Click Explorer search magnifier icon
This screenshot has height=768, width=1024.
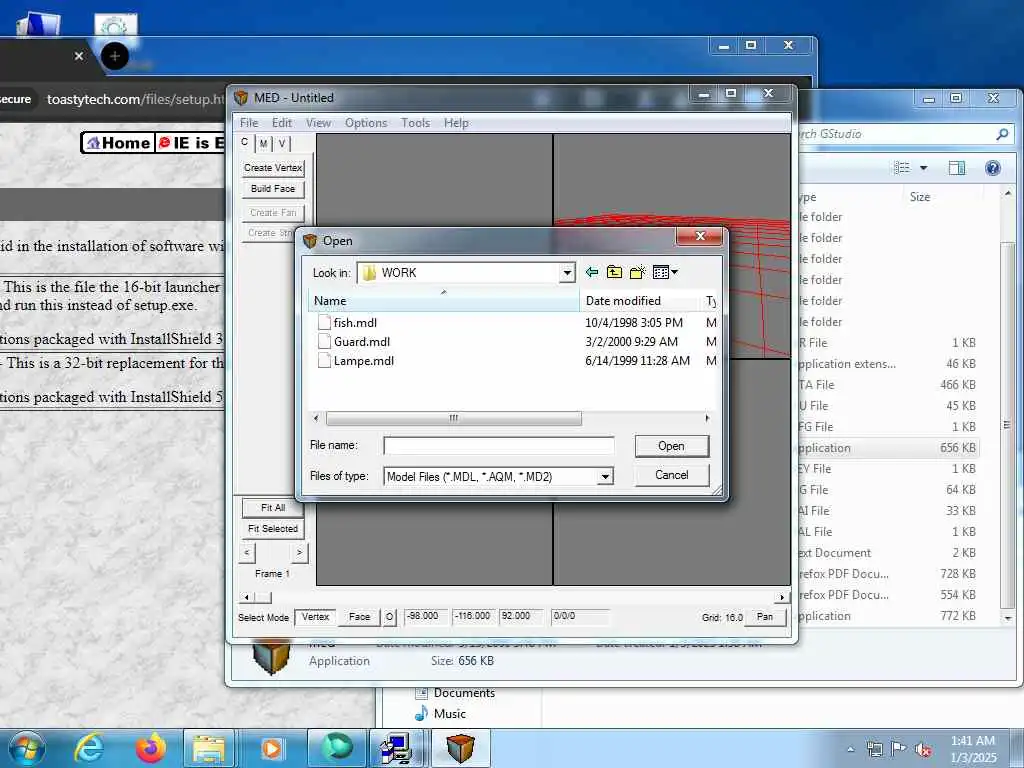1002,134
